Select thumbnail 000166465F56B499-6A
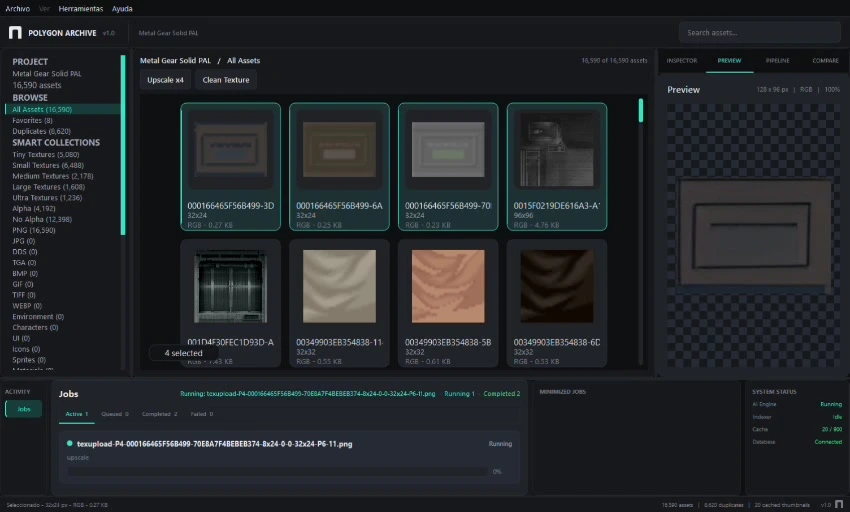The width and height of the screenshot is (850, 512). point(339,167)
